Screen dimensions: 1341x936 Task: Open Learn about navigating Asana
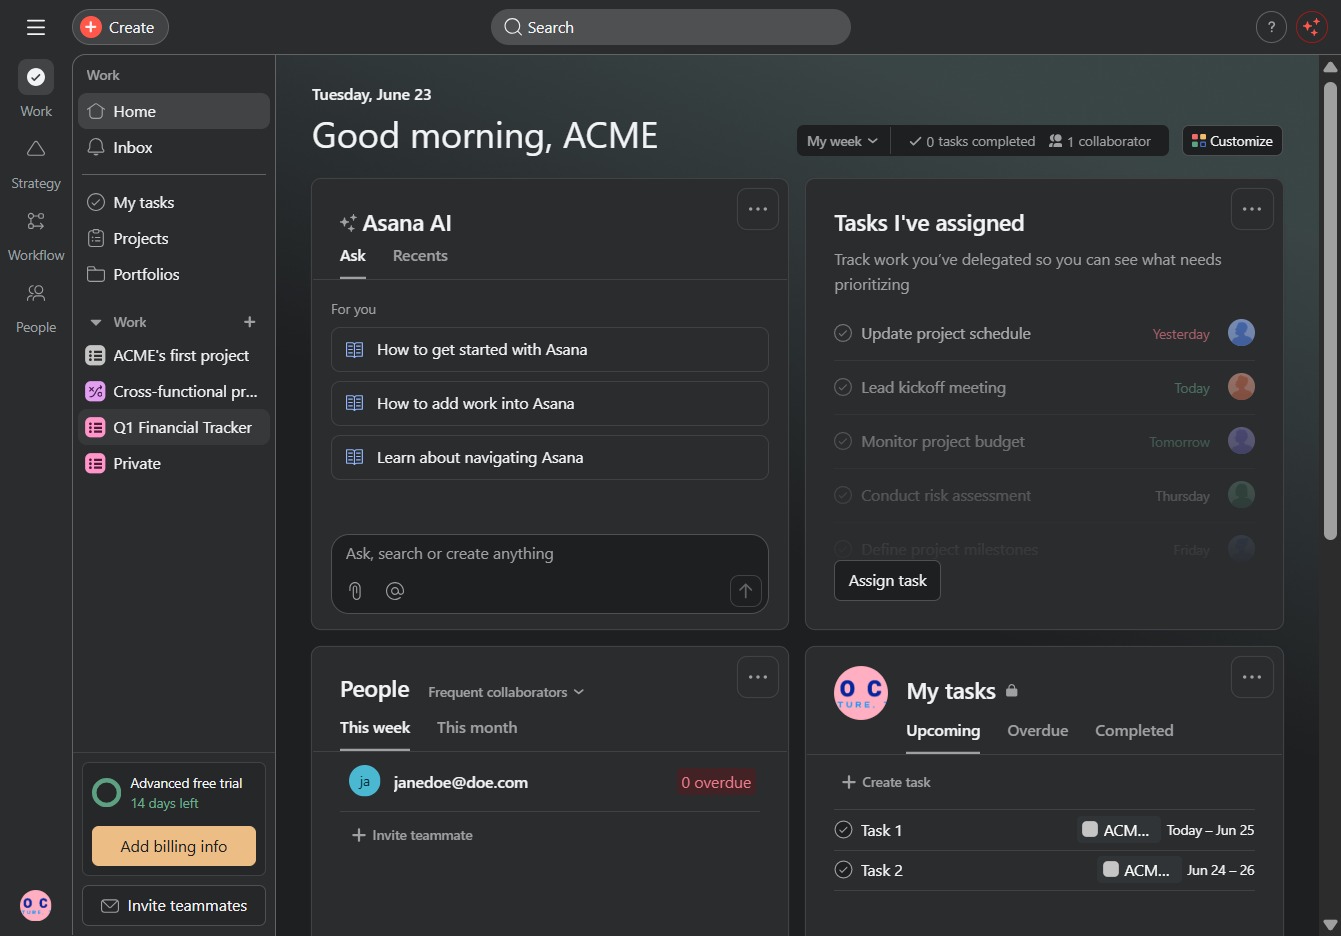click(550, 457)
